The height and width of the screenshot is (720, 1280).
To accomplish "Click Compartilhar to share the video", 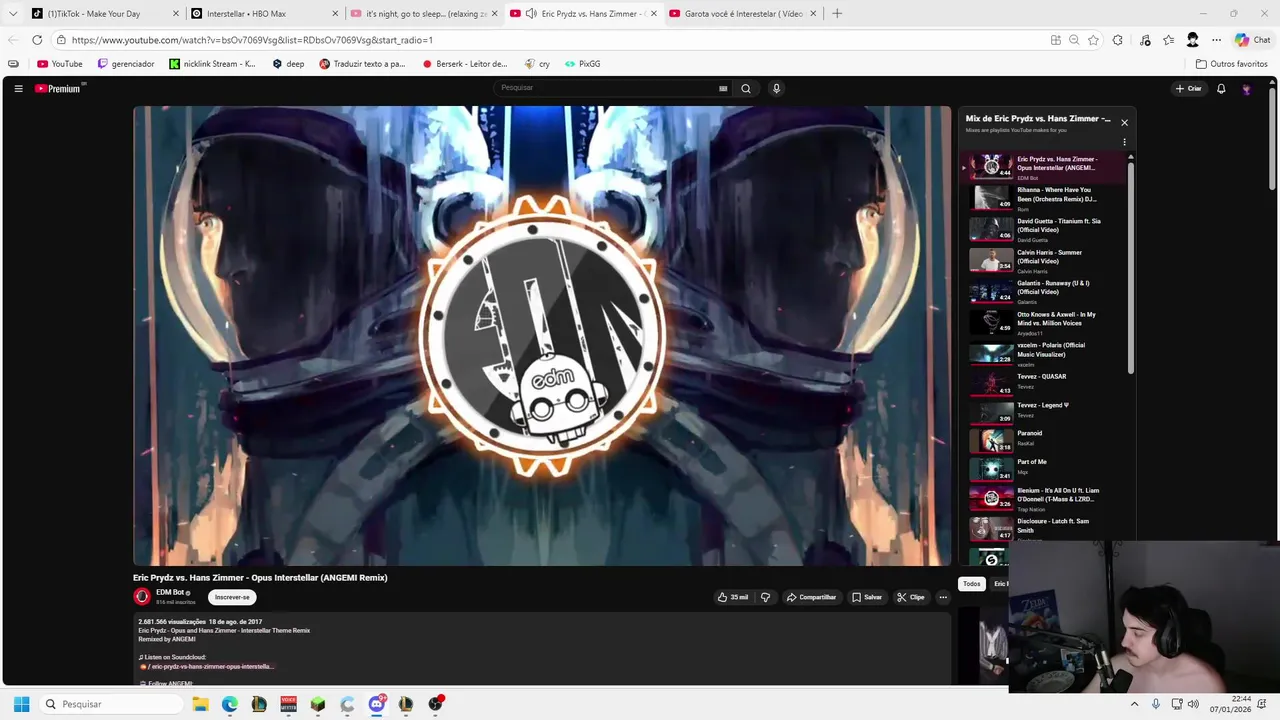I will pos(811,597).
